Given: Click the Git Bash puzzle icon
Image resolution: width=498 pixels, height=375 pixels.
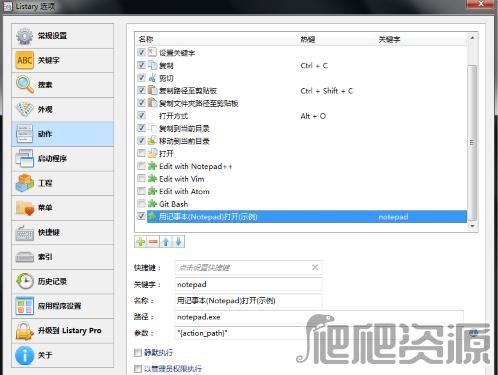Looking at the screenshot, I should coord(152,203).
